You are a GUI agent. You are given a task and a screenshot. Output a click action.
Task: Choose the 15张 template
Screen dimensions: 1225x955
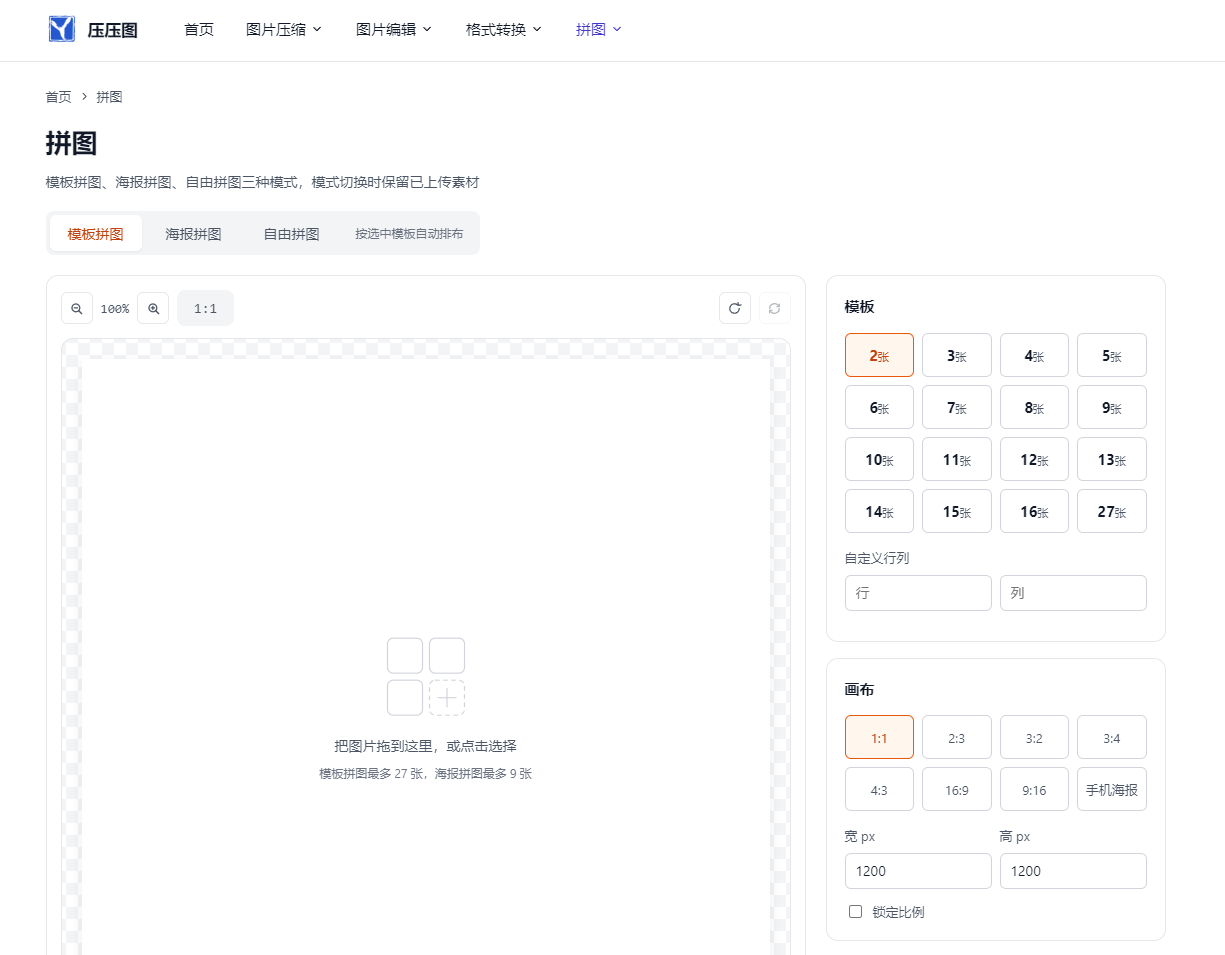(x=957, y=511)
